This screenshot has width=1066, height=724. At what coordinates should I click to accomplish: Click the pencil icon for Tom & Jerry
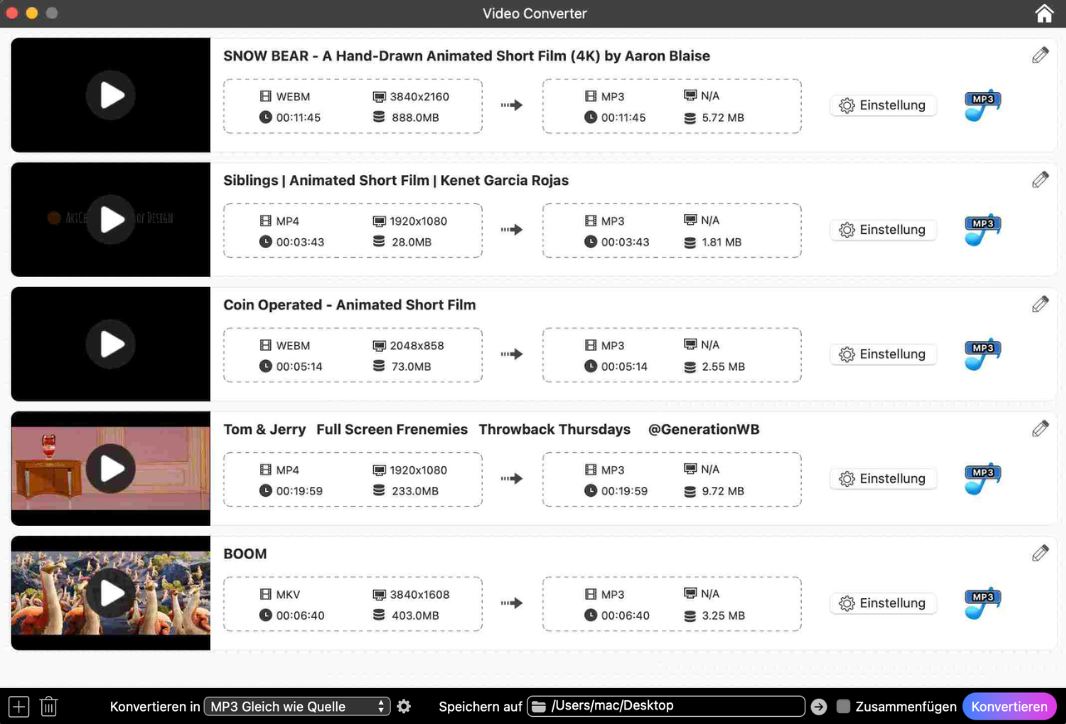coord(1040,429)
